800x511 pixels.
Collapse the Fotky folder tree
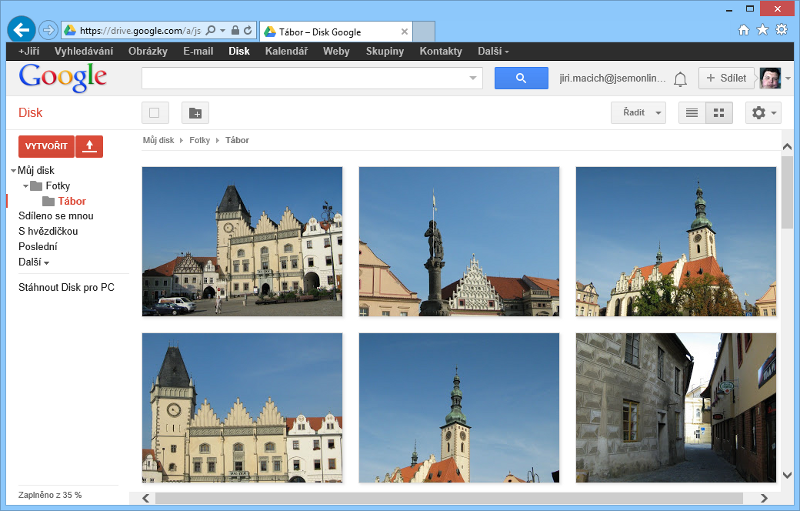(x=27, y=186)
